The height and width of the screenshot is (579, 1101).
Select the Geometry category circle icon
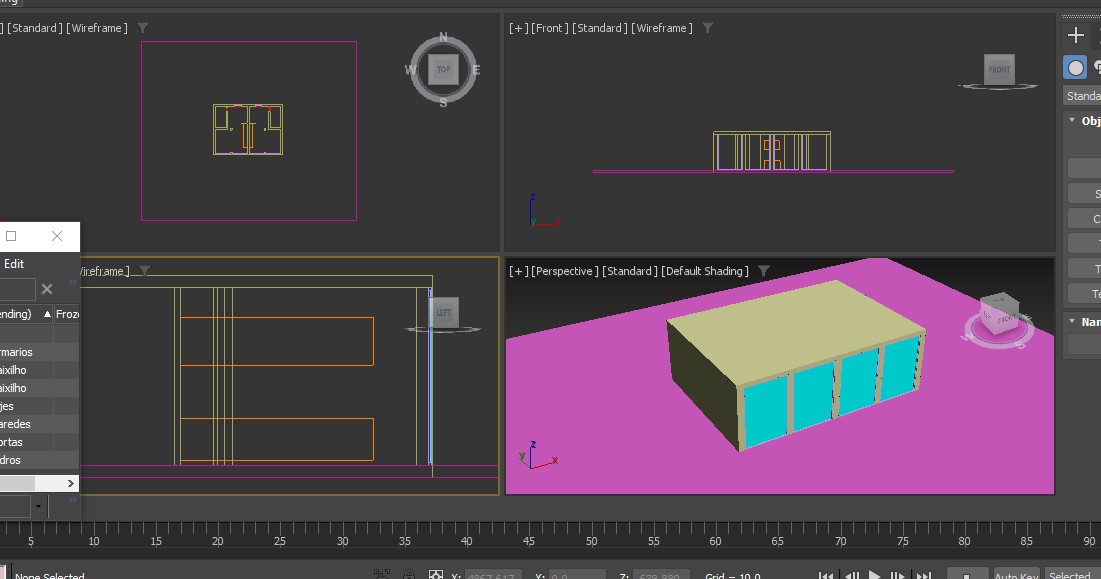tap(1075, 67)
